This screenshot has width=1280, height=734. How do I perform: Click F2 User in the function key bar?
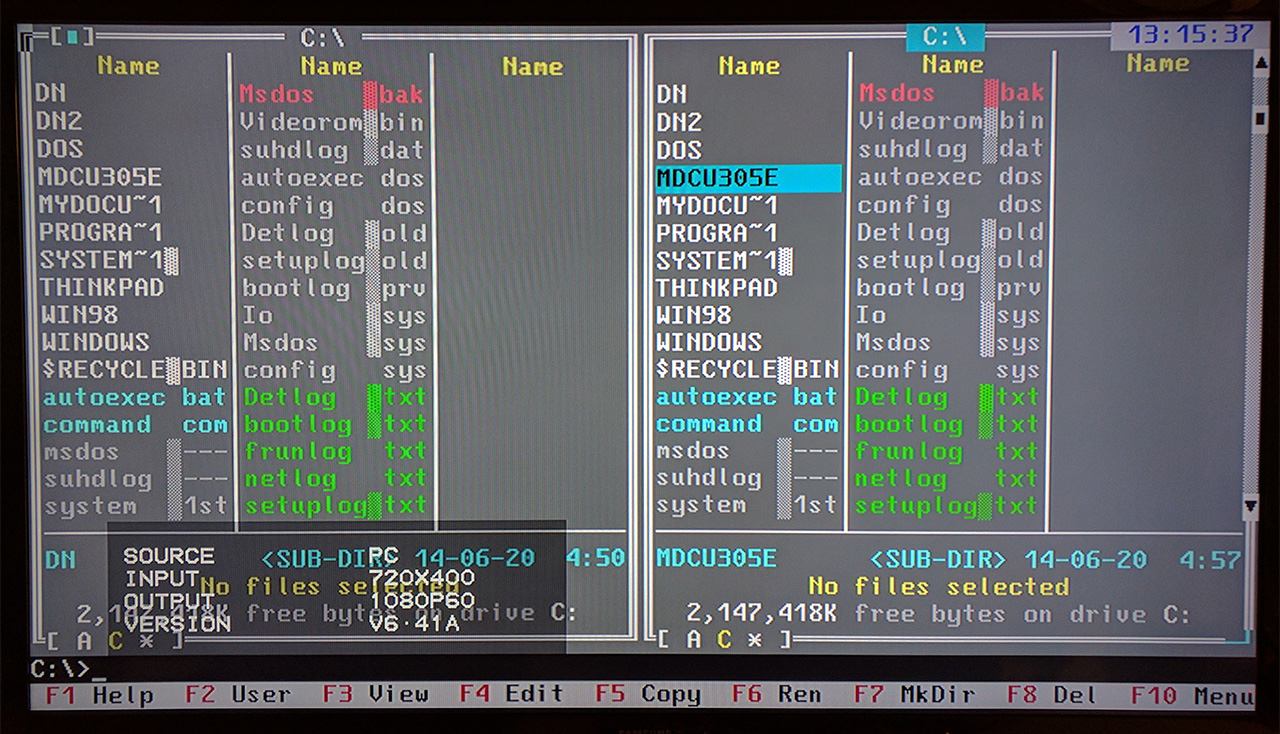click(237, 694)
